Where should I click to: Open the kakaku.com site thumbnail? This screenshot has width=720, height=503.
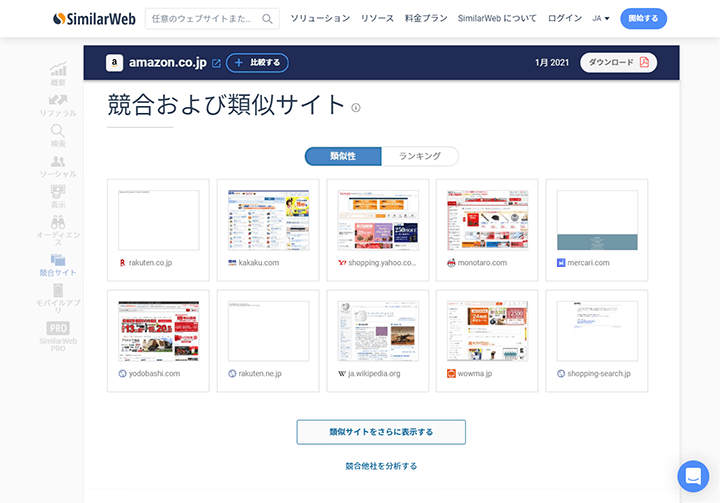[268, 219]
